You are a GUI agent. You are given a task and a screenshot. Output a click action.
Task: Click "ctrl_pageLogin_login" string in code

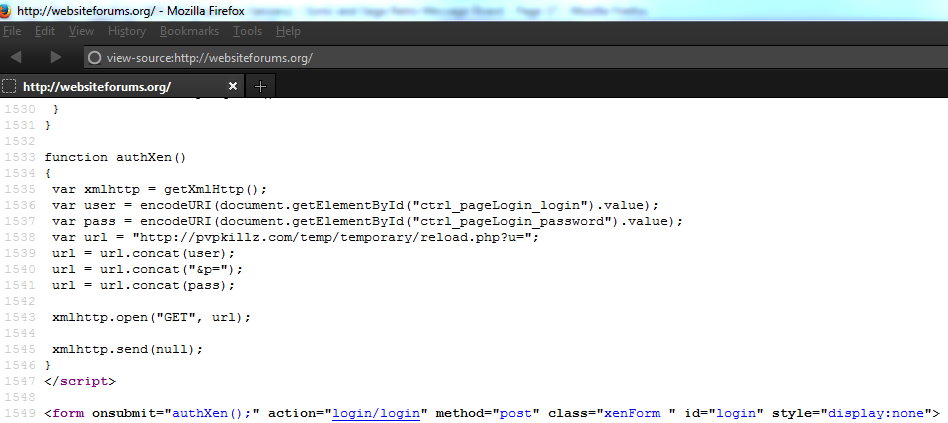500,205
